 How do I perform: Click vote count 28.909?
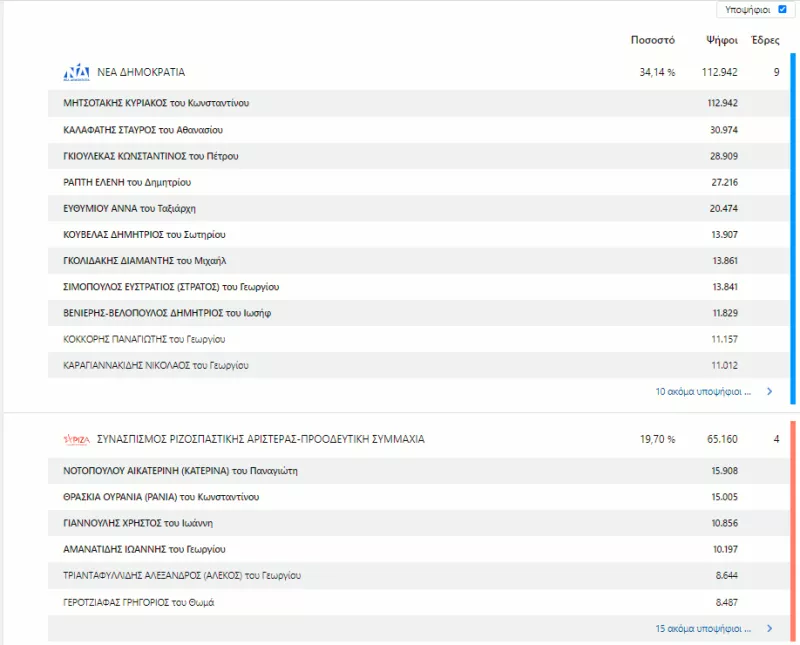point(723,156)
